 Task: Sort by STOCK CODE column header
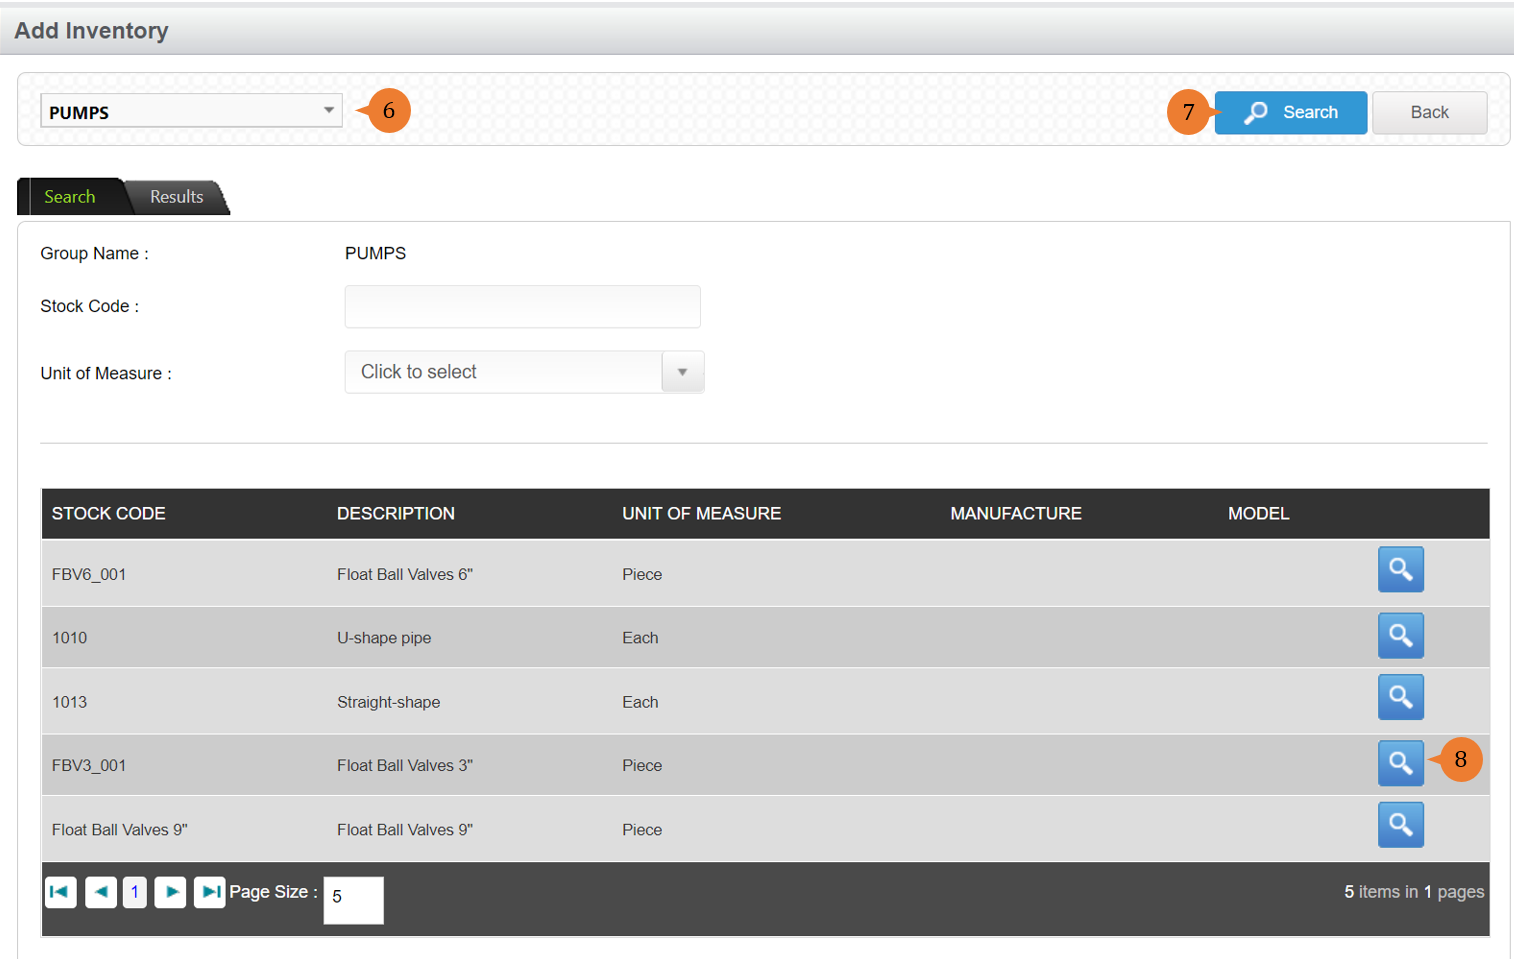pyautogui.click(x=109, y=514)
